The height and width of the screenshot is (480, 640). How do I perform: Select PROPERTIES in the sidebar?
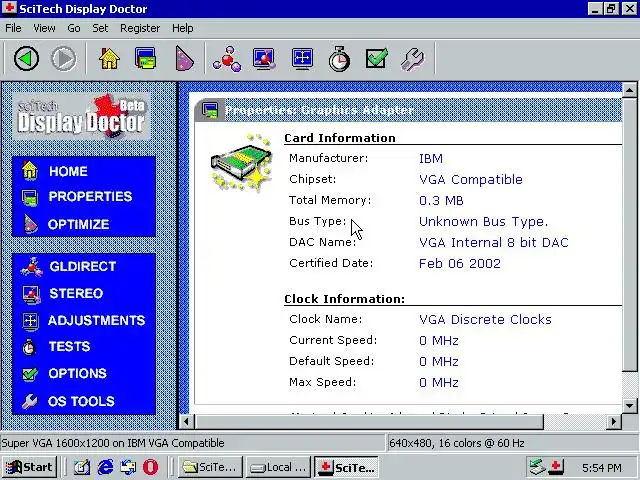90,196
